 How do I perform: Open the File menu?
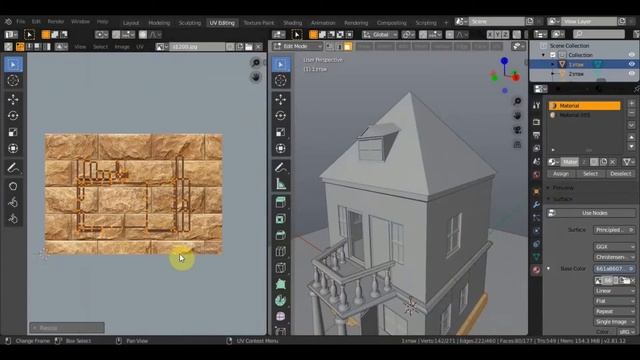[x=21, y=22]
